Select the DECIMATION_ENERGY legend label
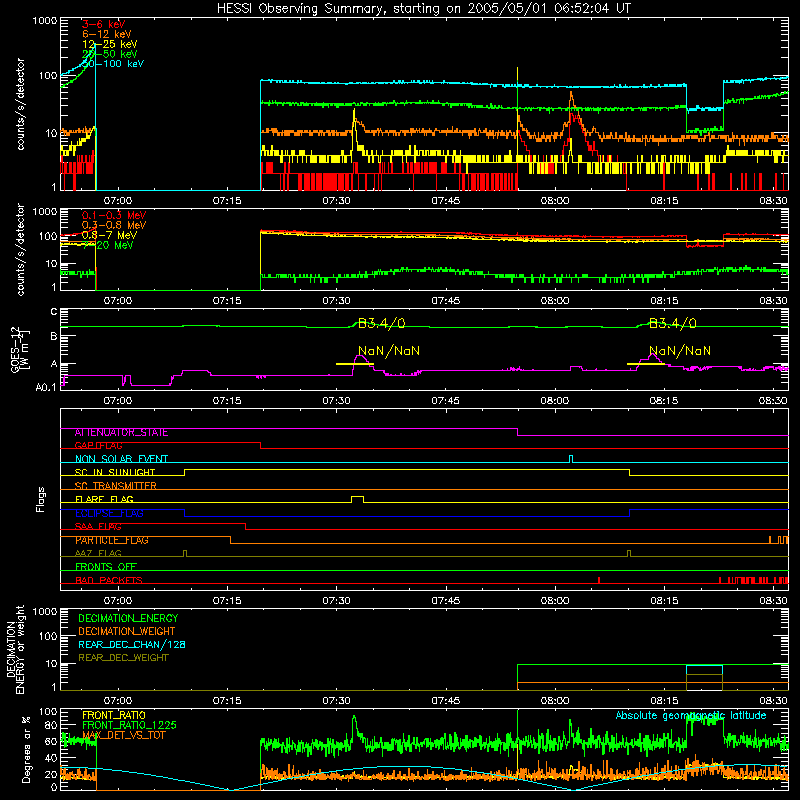Image resolution: width=800 pixels, height=800 pixels. pyautogui.click(x=128, y=618)
